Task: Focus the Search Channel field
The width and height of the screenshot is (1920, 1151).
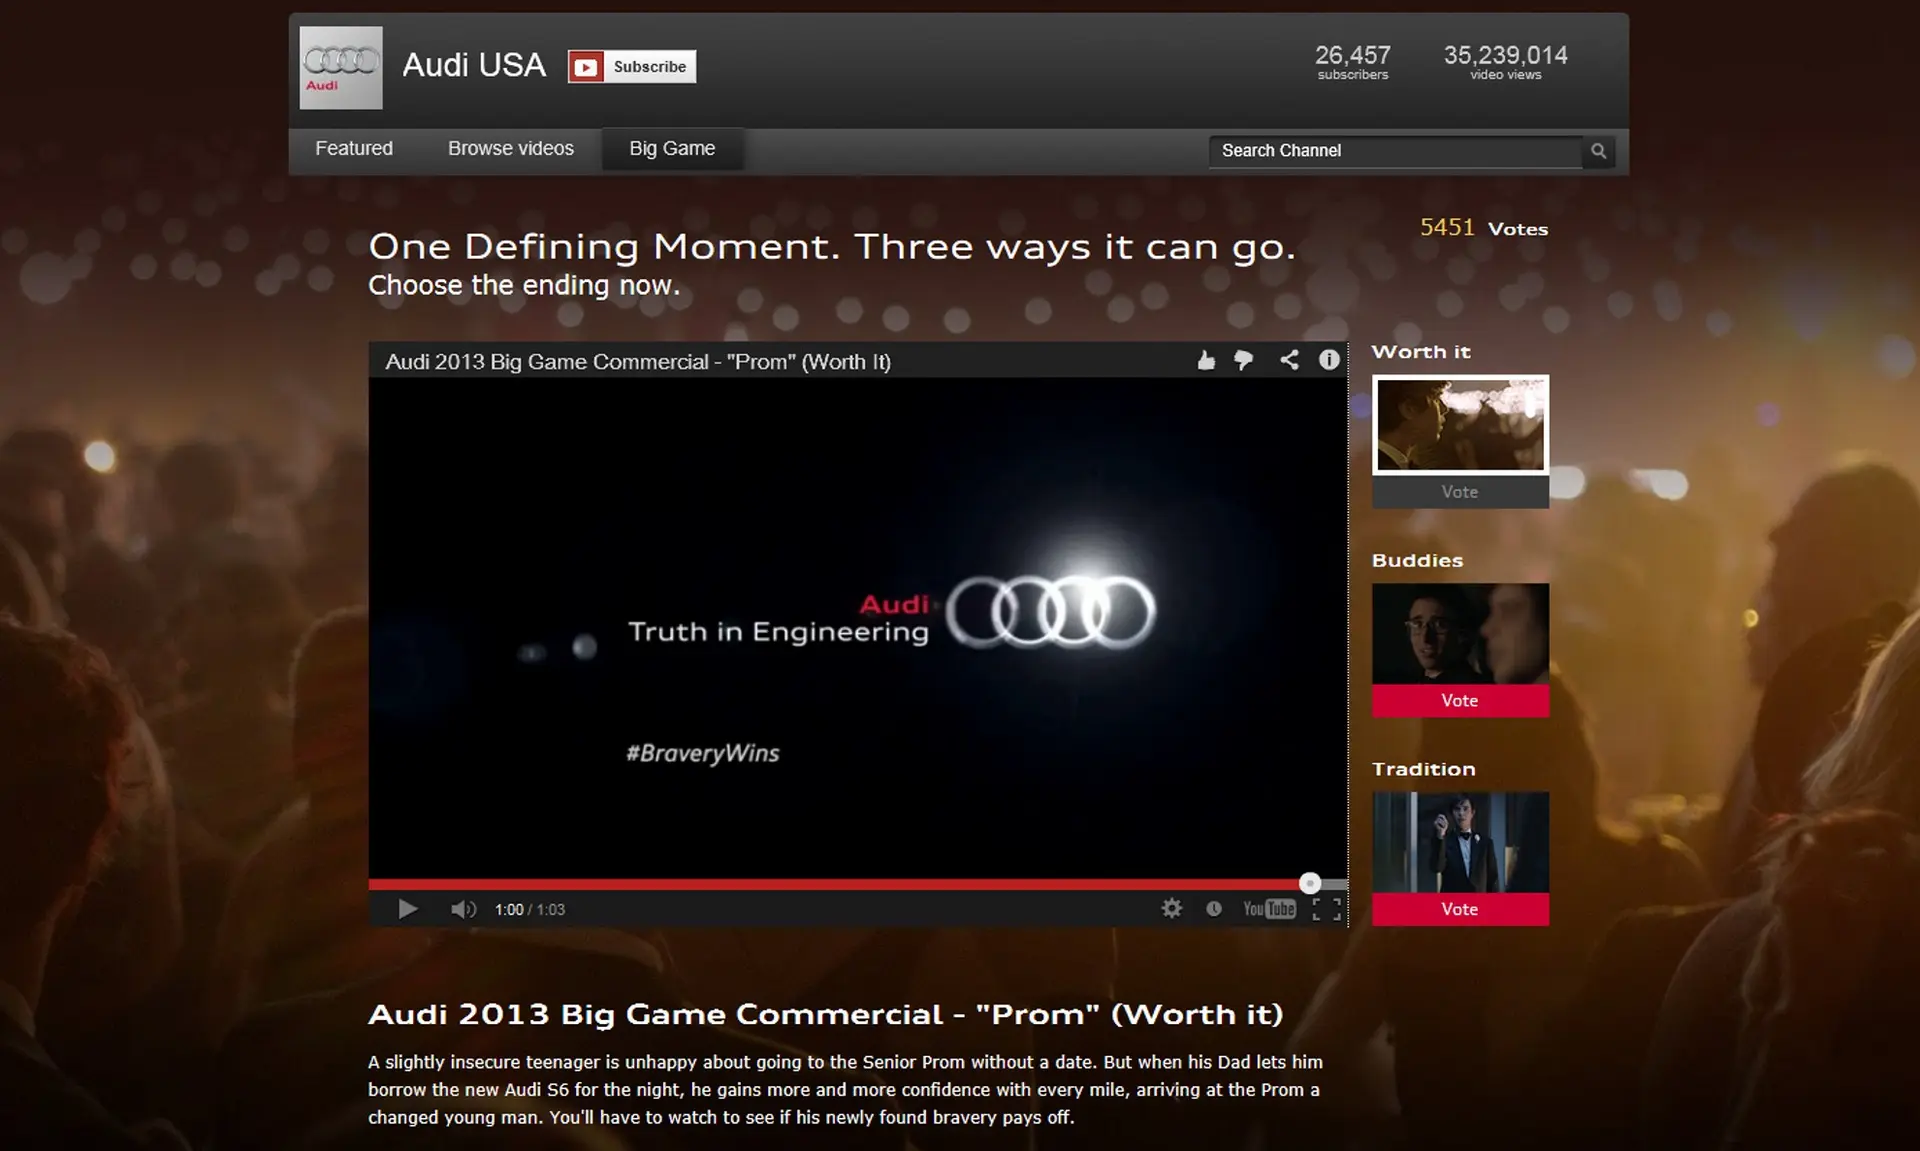Action: coord(1396,151)
